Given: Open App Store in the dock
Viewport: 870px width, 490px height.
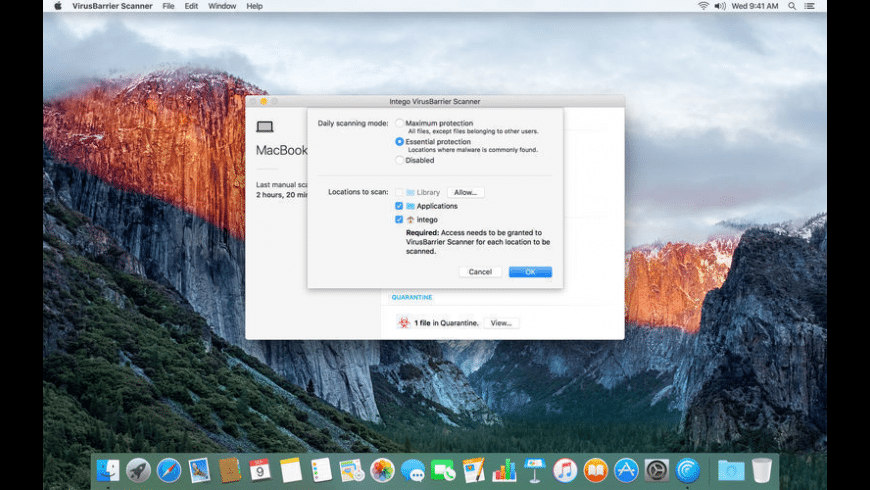Looking at the screenshot, I should point(626,471).
